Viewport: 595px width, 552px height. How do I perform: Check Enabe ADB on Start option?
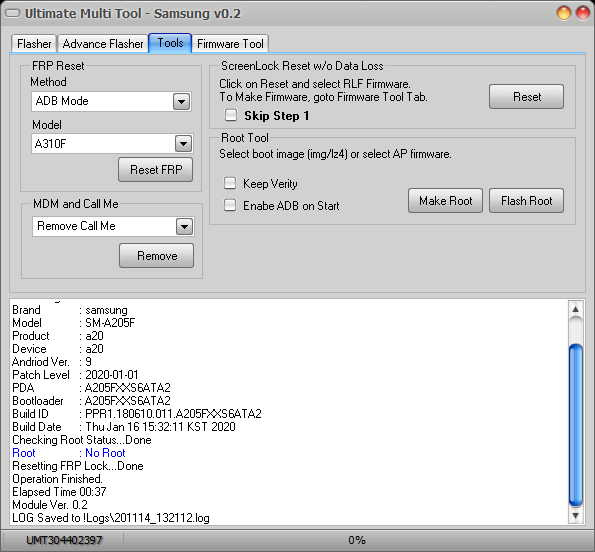(230, 205)
